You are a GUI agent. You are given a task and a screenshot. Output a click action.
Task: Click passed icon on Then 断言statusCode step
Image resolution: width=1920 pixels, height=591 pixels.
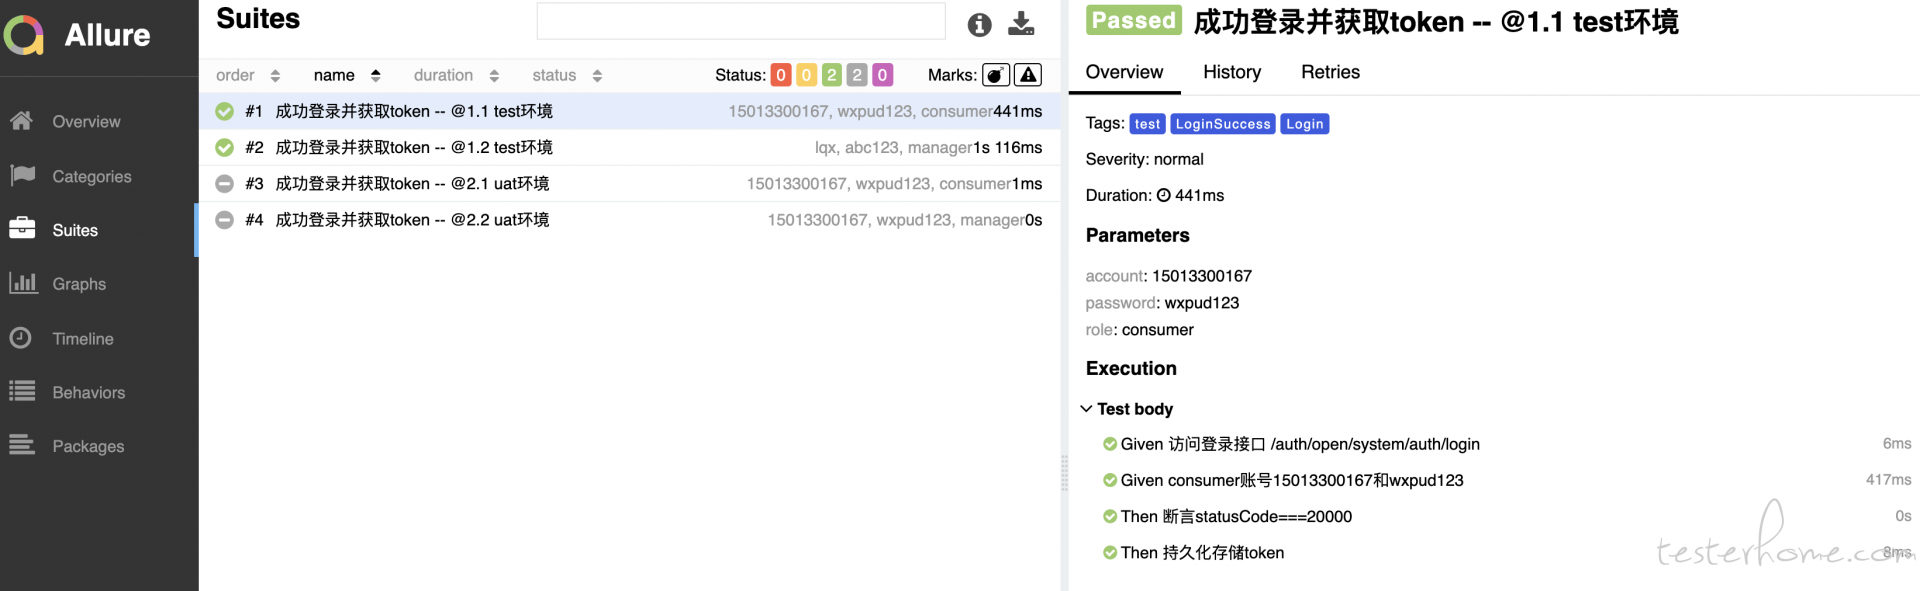(1110, 516)
